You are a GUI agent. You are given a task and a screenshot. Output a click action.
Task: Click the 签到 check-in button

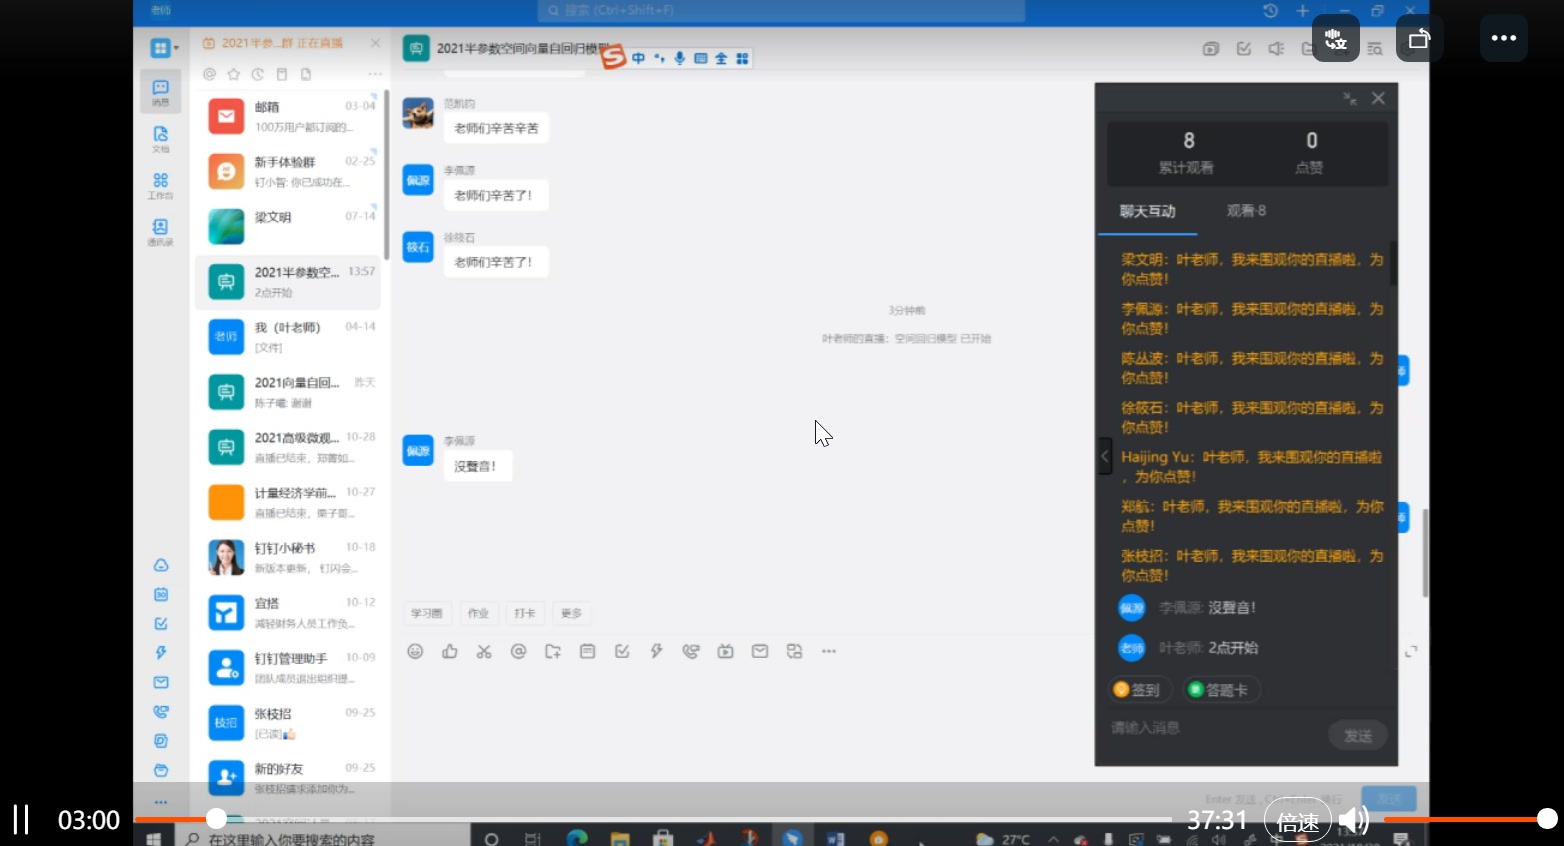pos(1138,690)
